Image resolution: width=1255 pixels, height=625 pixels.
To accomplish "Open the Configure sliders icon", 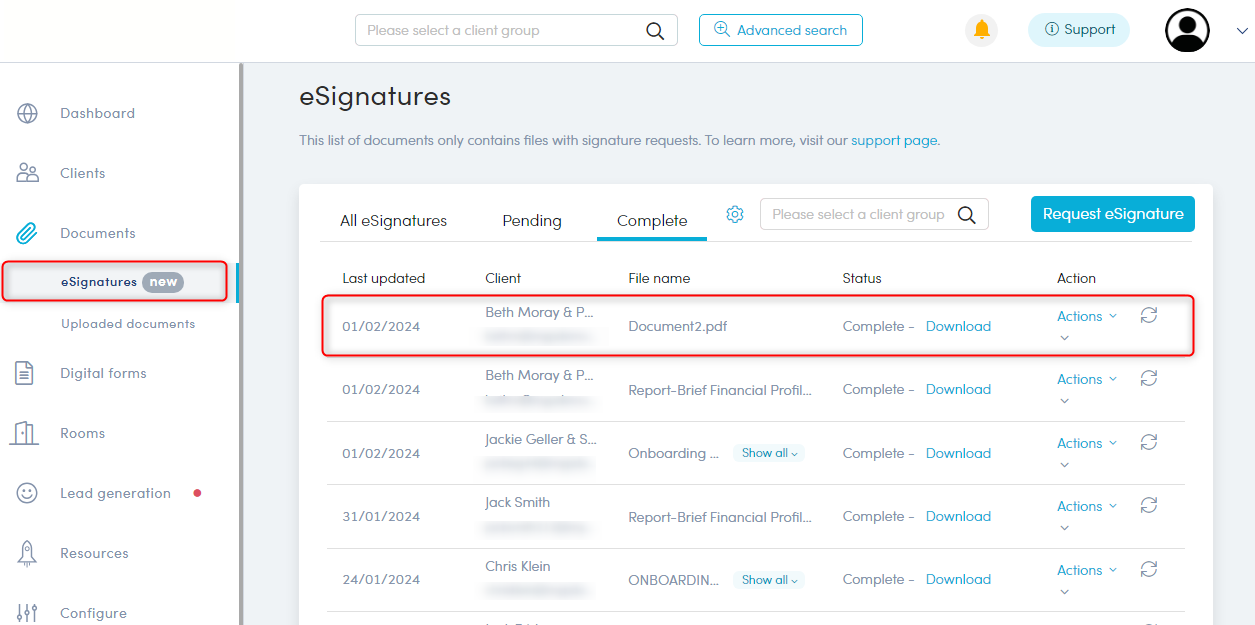I will (x=27, y=613).
